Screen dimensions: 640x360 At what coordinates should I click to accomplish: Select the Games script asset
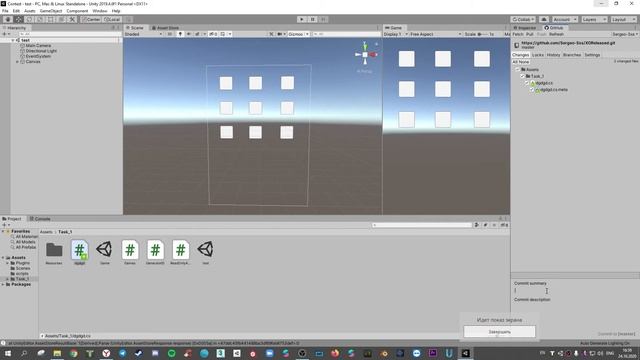pos(130,253)
